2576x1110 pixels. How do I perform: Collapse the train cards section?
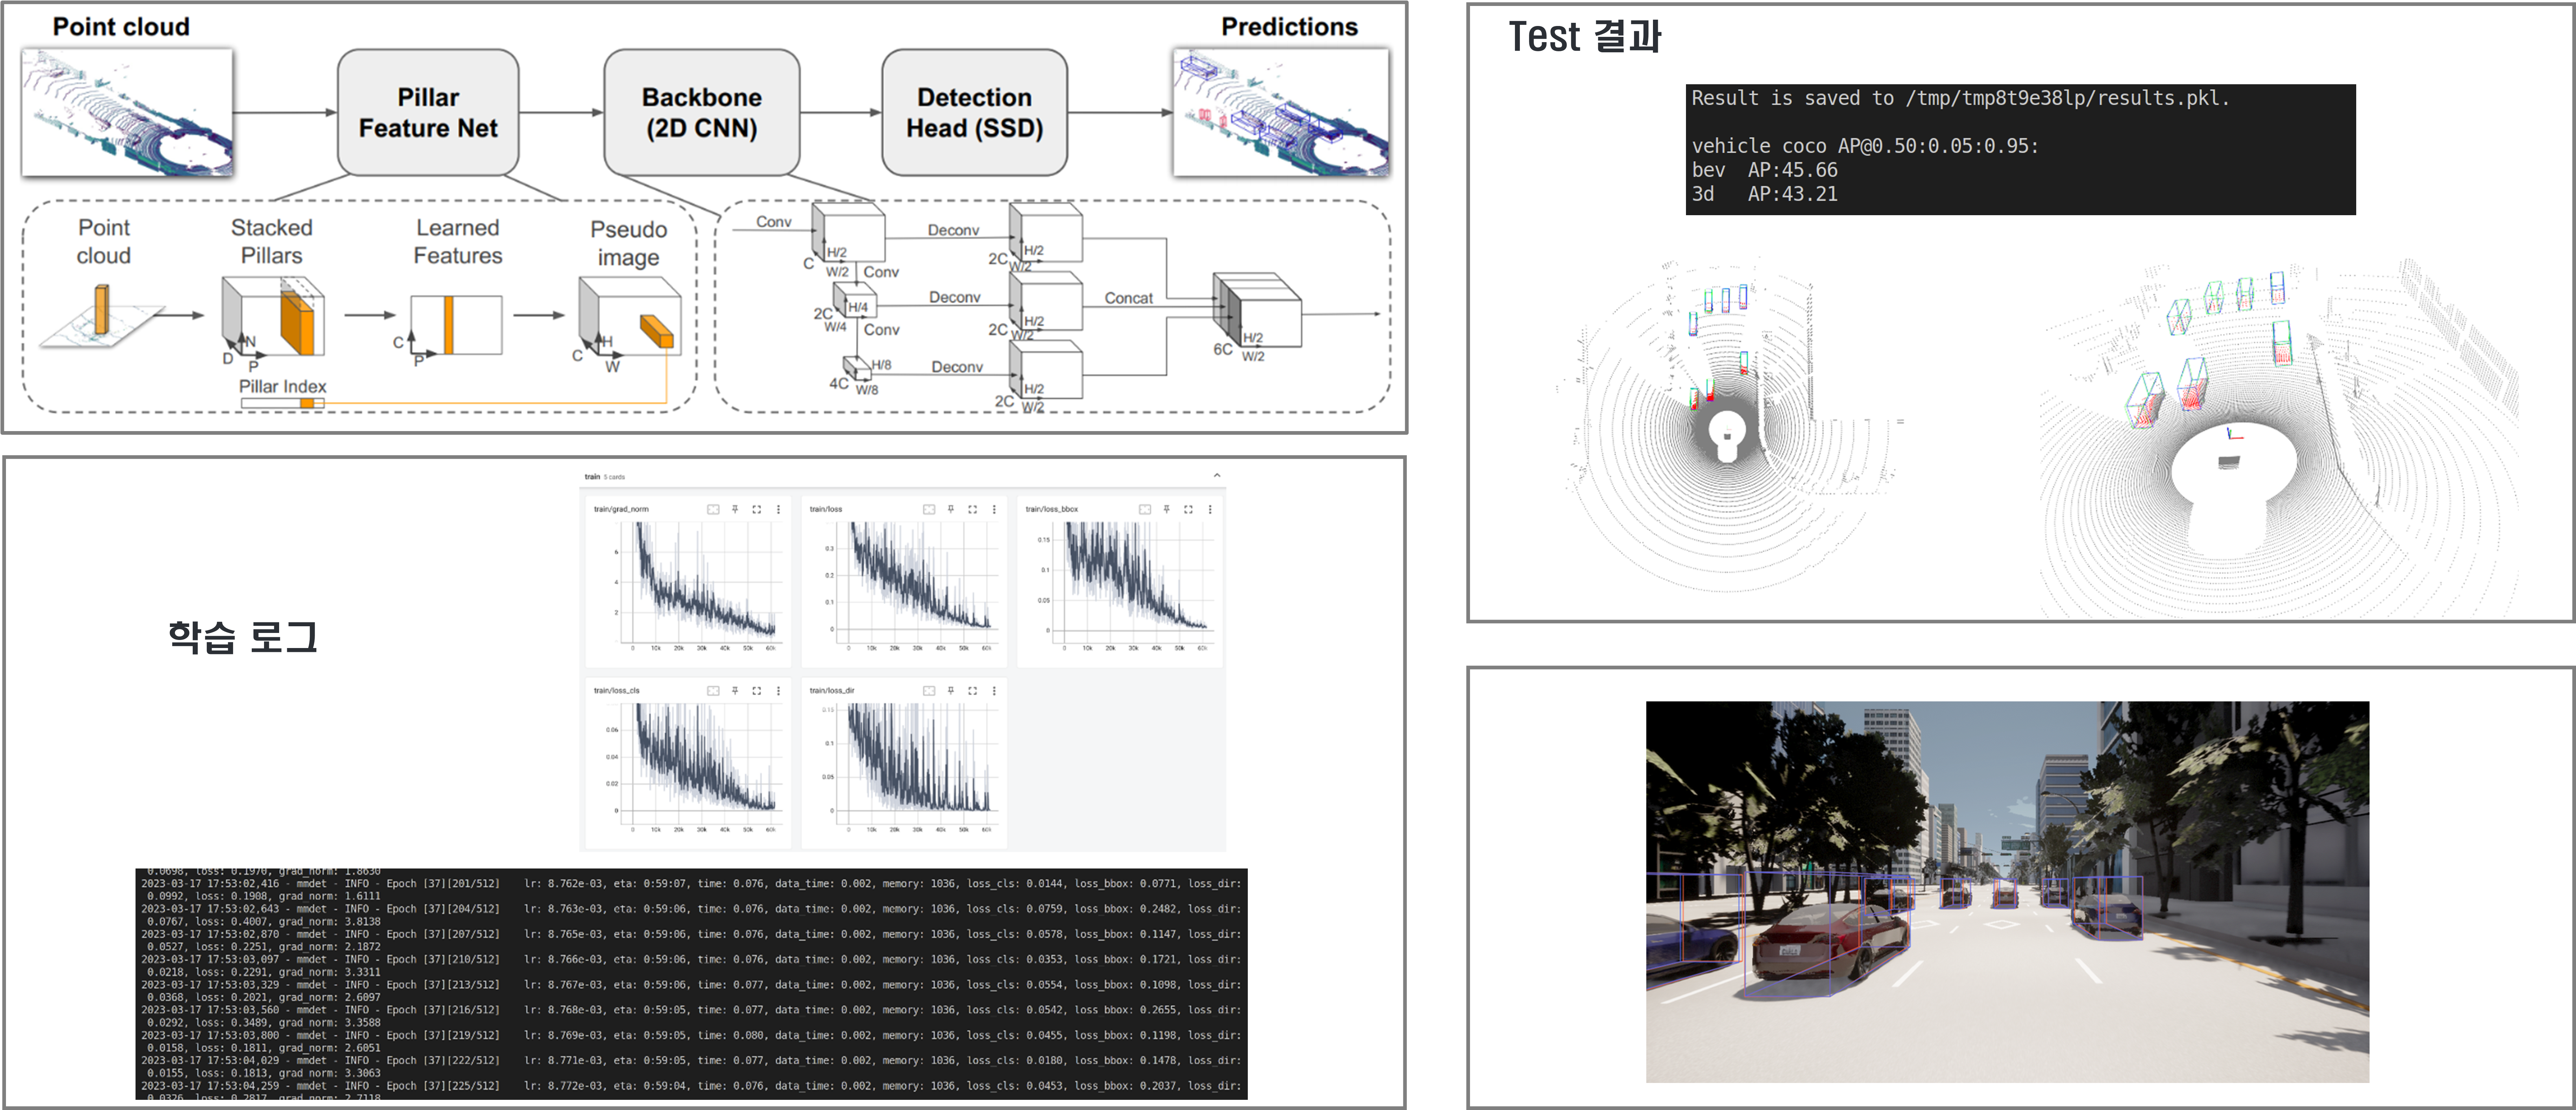coord(1217,476)
